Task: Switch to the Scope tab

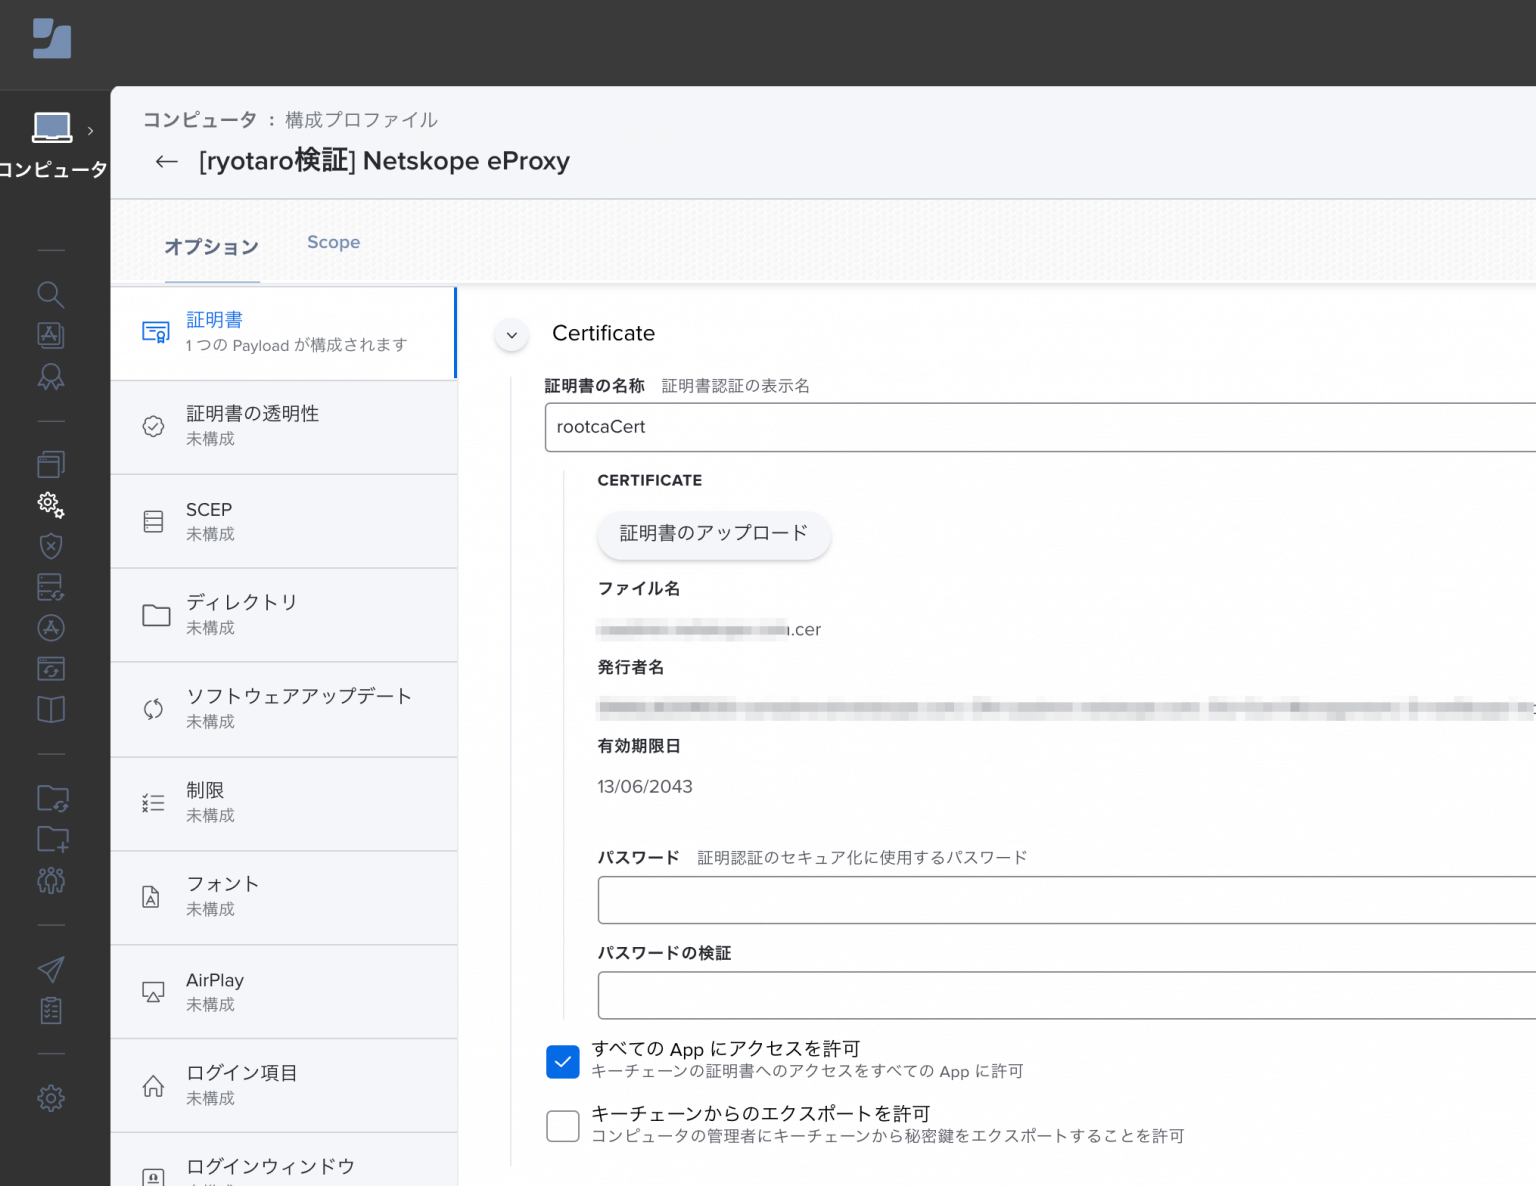Action: (x=333, y=242)
